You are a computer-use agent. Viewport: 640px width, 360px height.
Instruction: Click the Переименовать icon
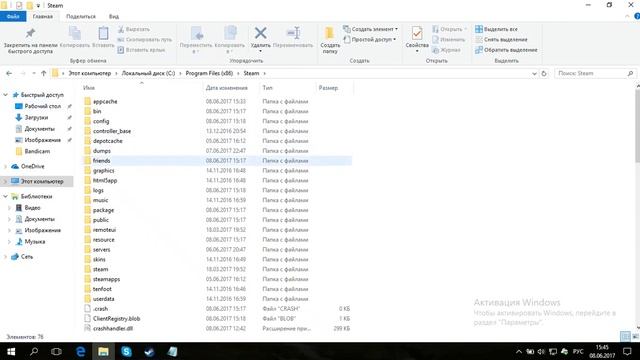[293, 33]
